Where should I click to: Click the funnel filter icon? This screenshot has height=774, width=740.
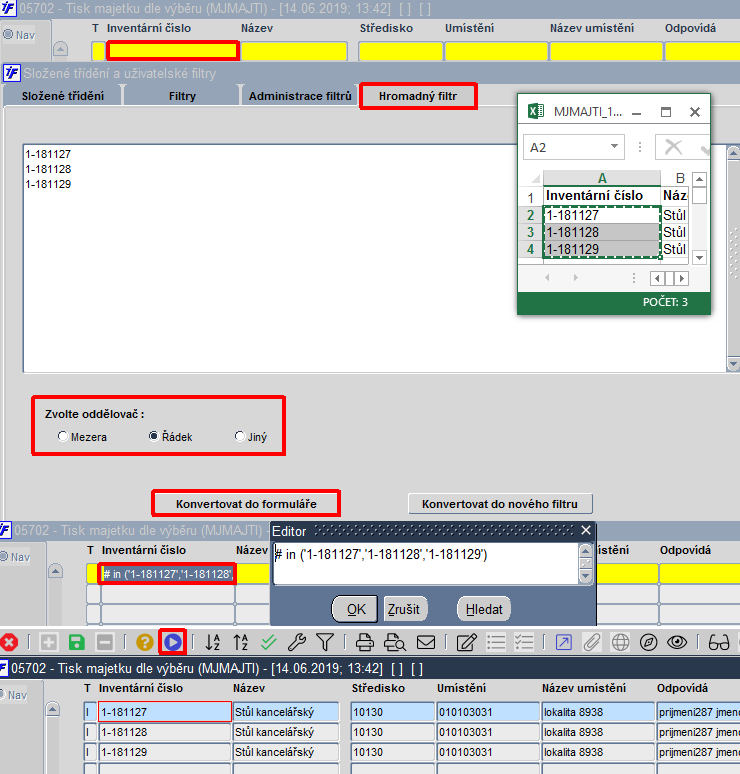325,642
